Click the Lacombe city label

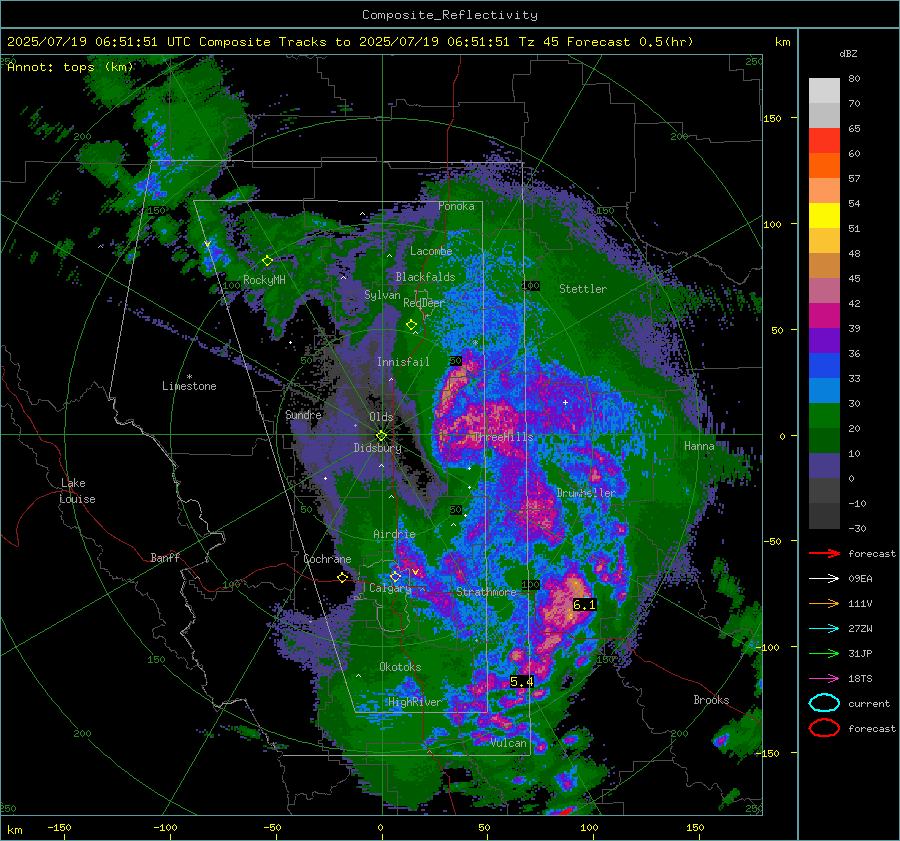coord(431,251)
